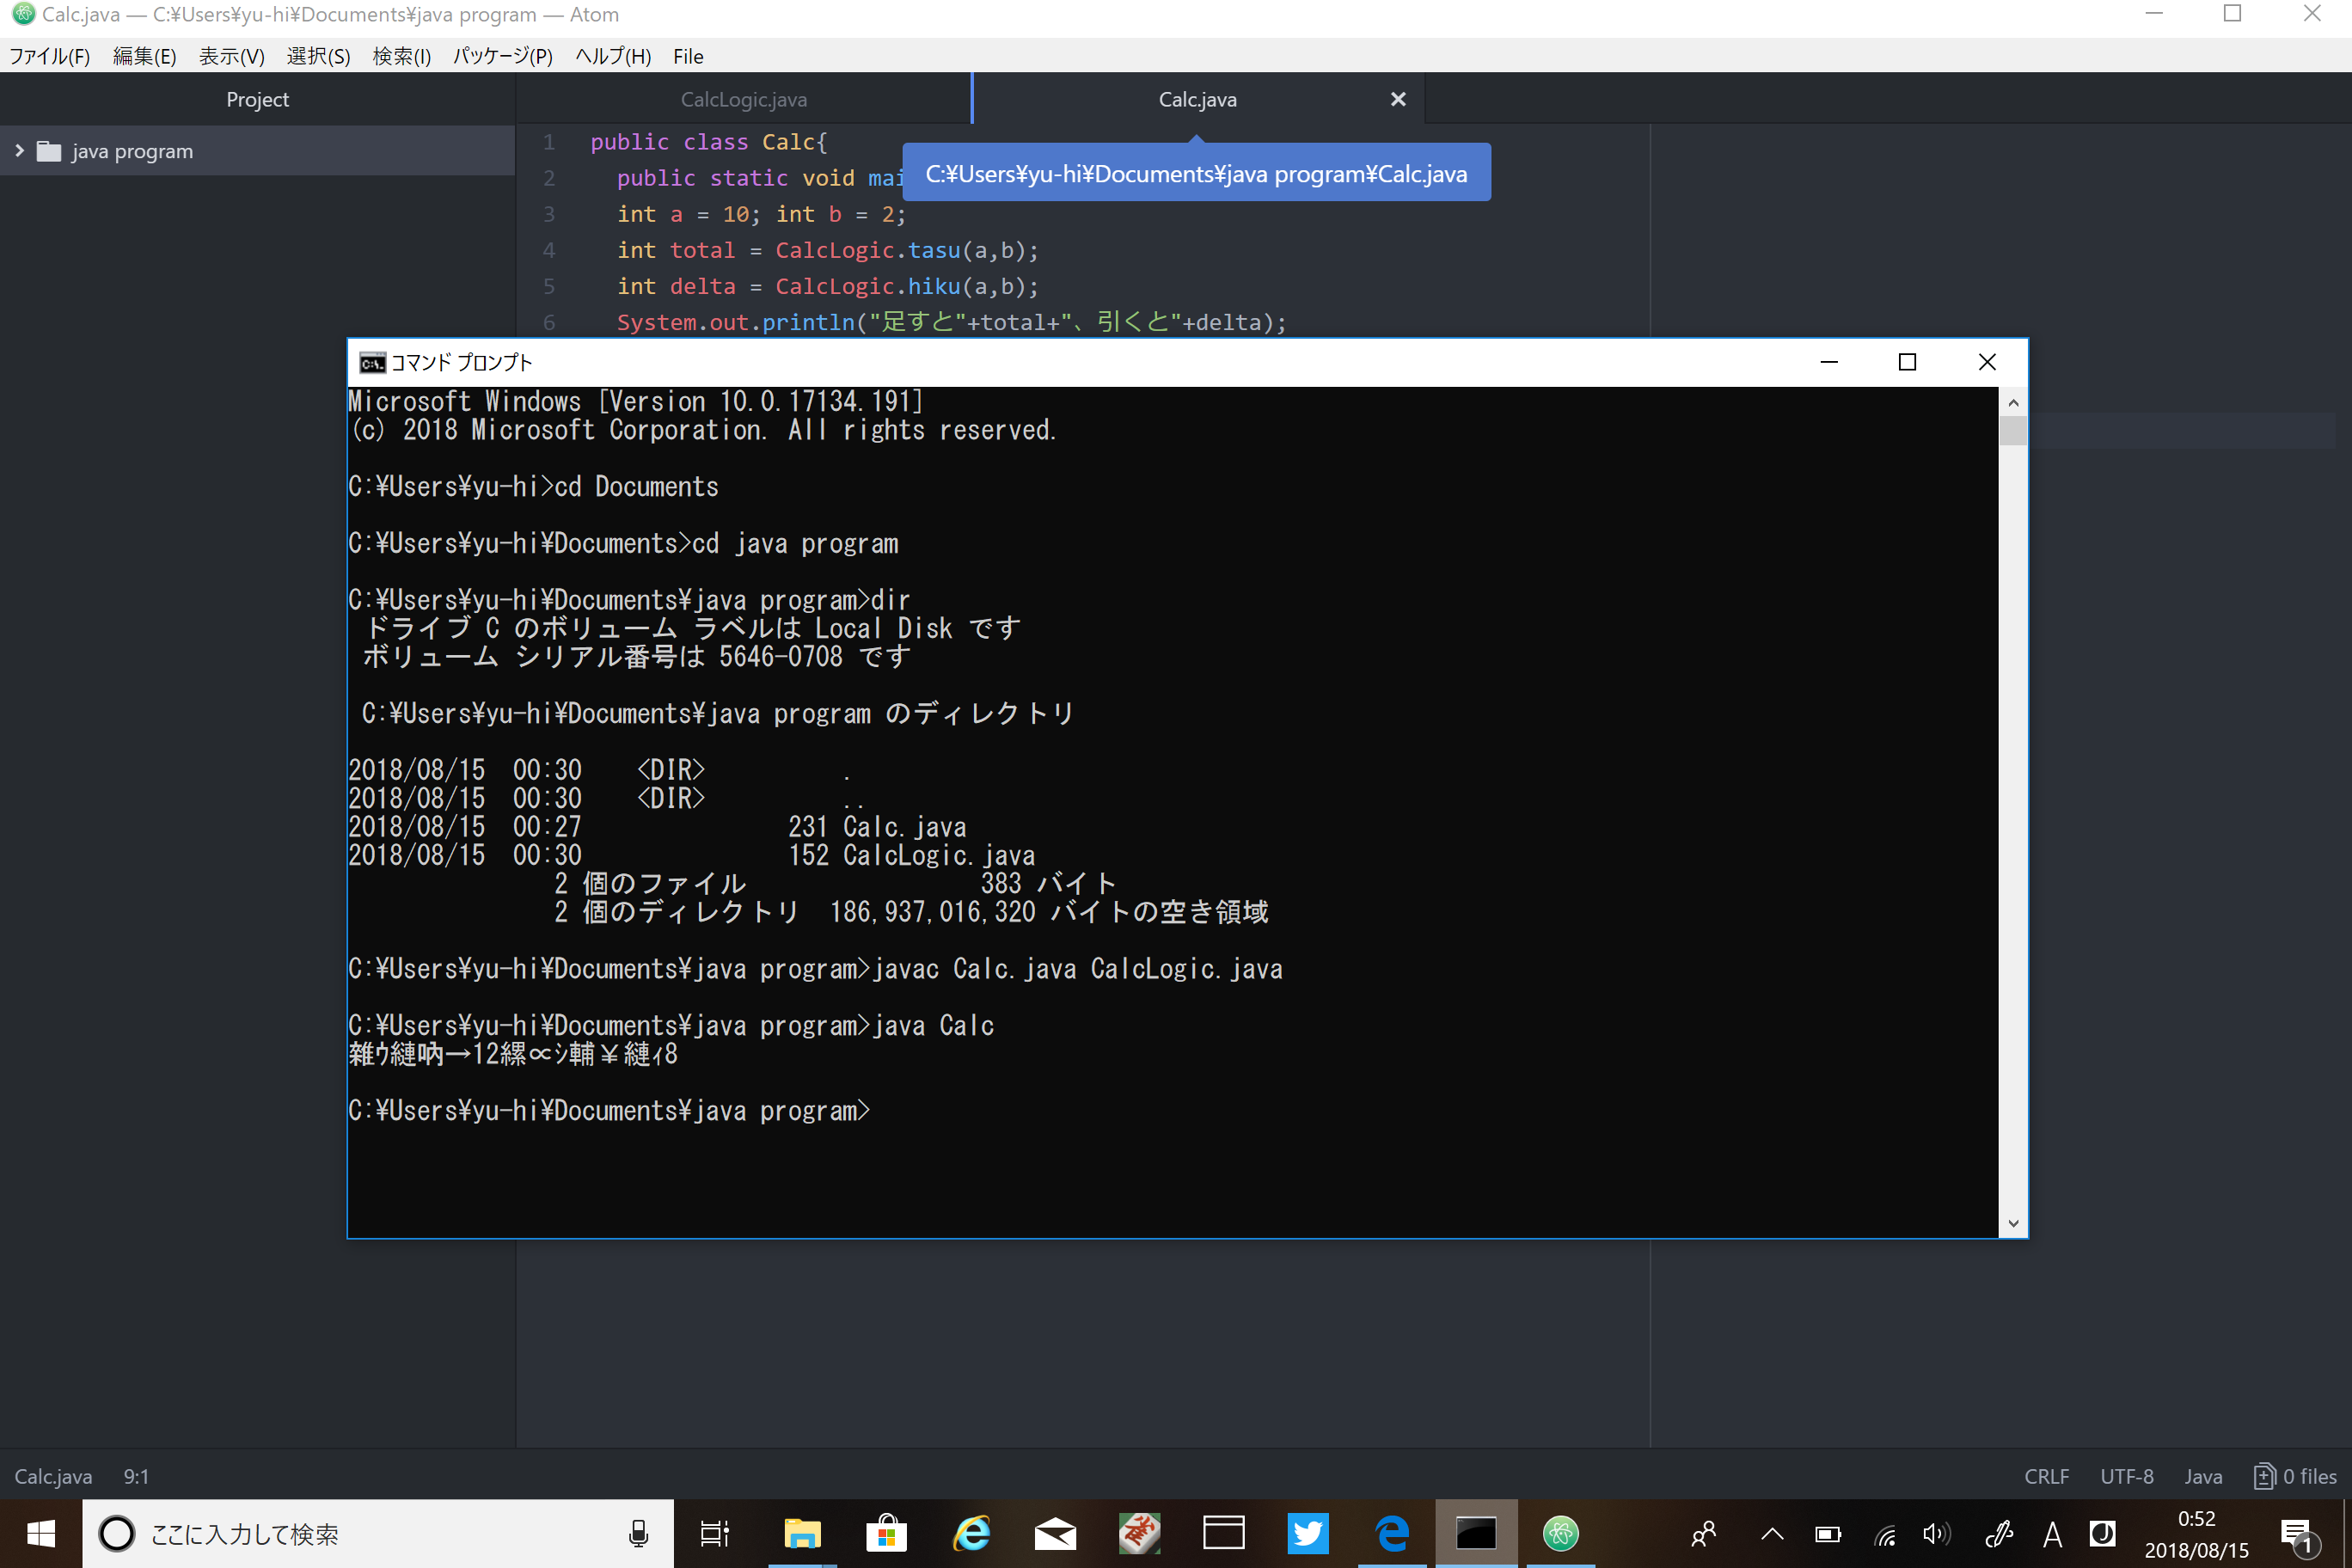This screenshot has width=2352, height=1568.
Task: Open the volume tray icon
Action: (x=1937, y=1533)
